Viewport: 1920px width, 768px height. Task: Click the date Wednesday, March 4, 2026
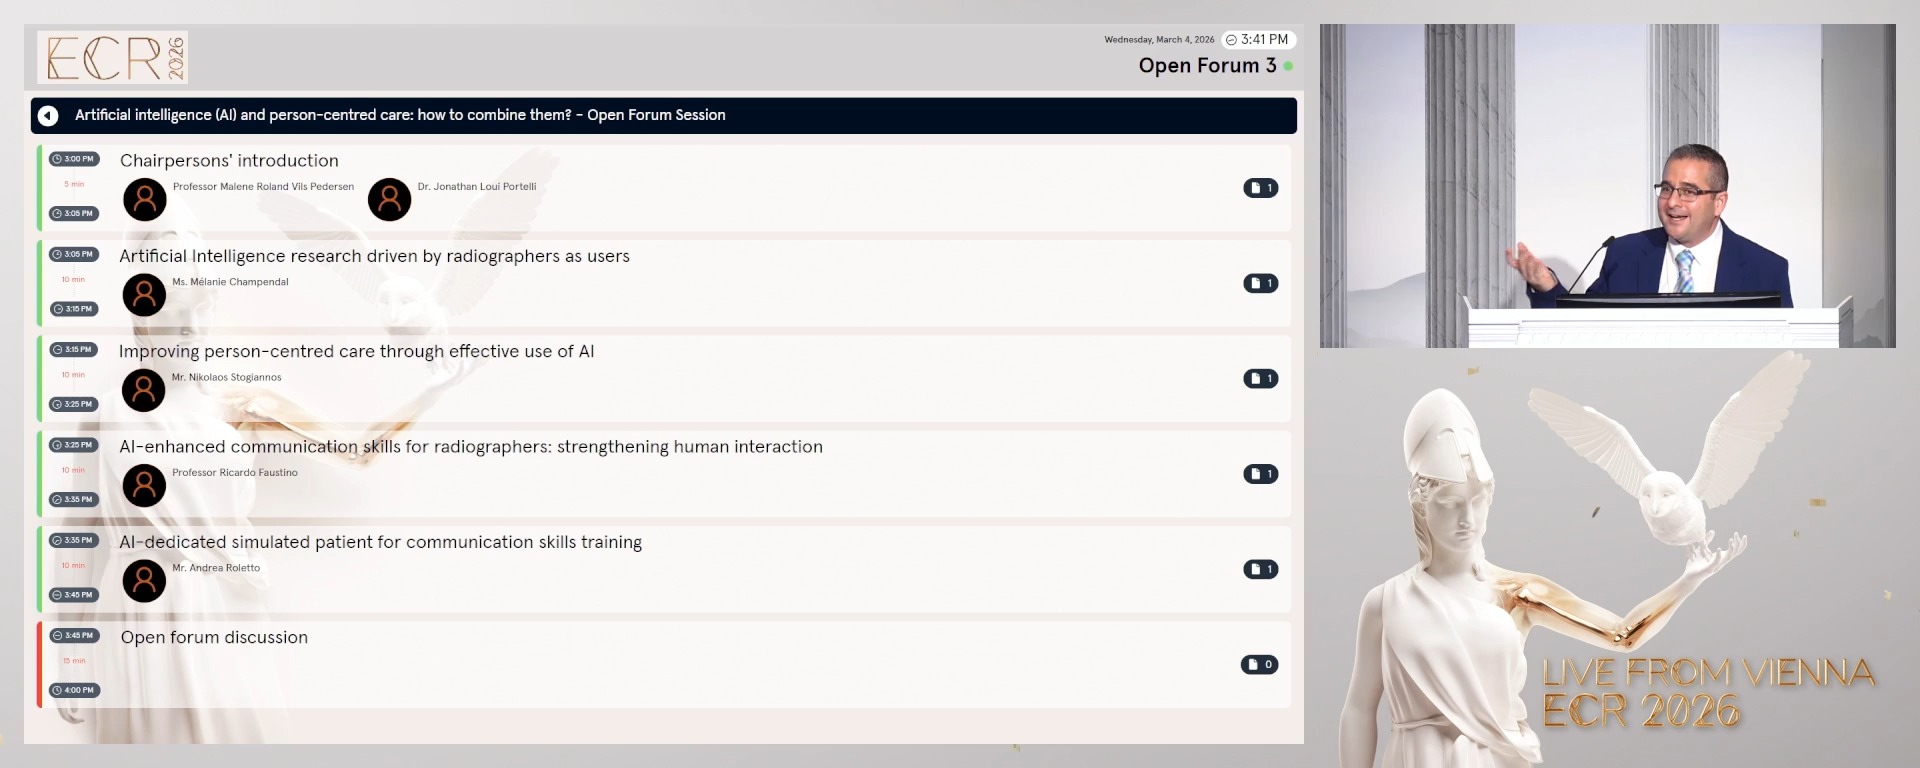(1159, 40)
